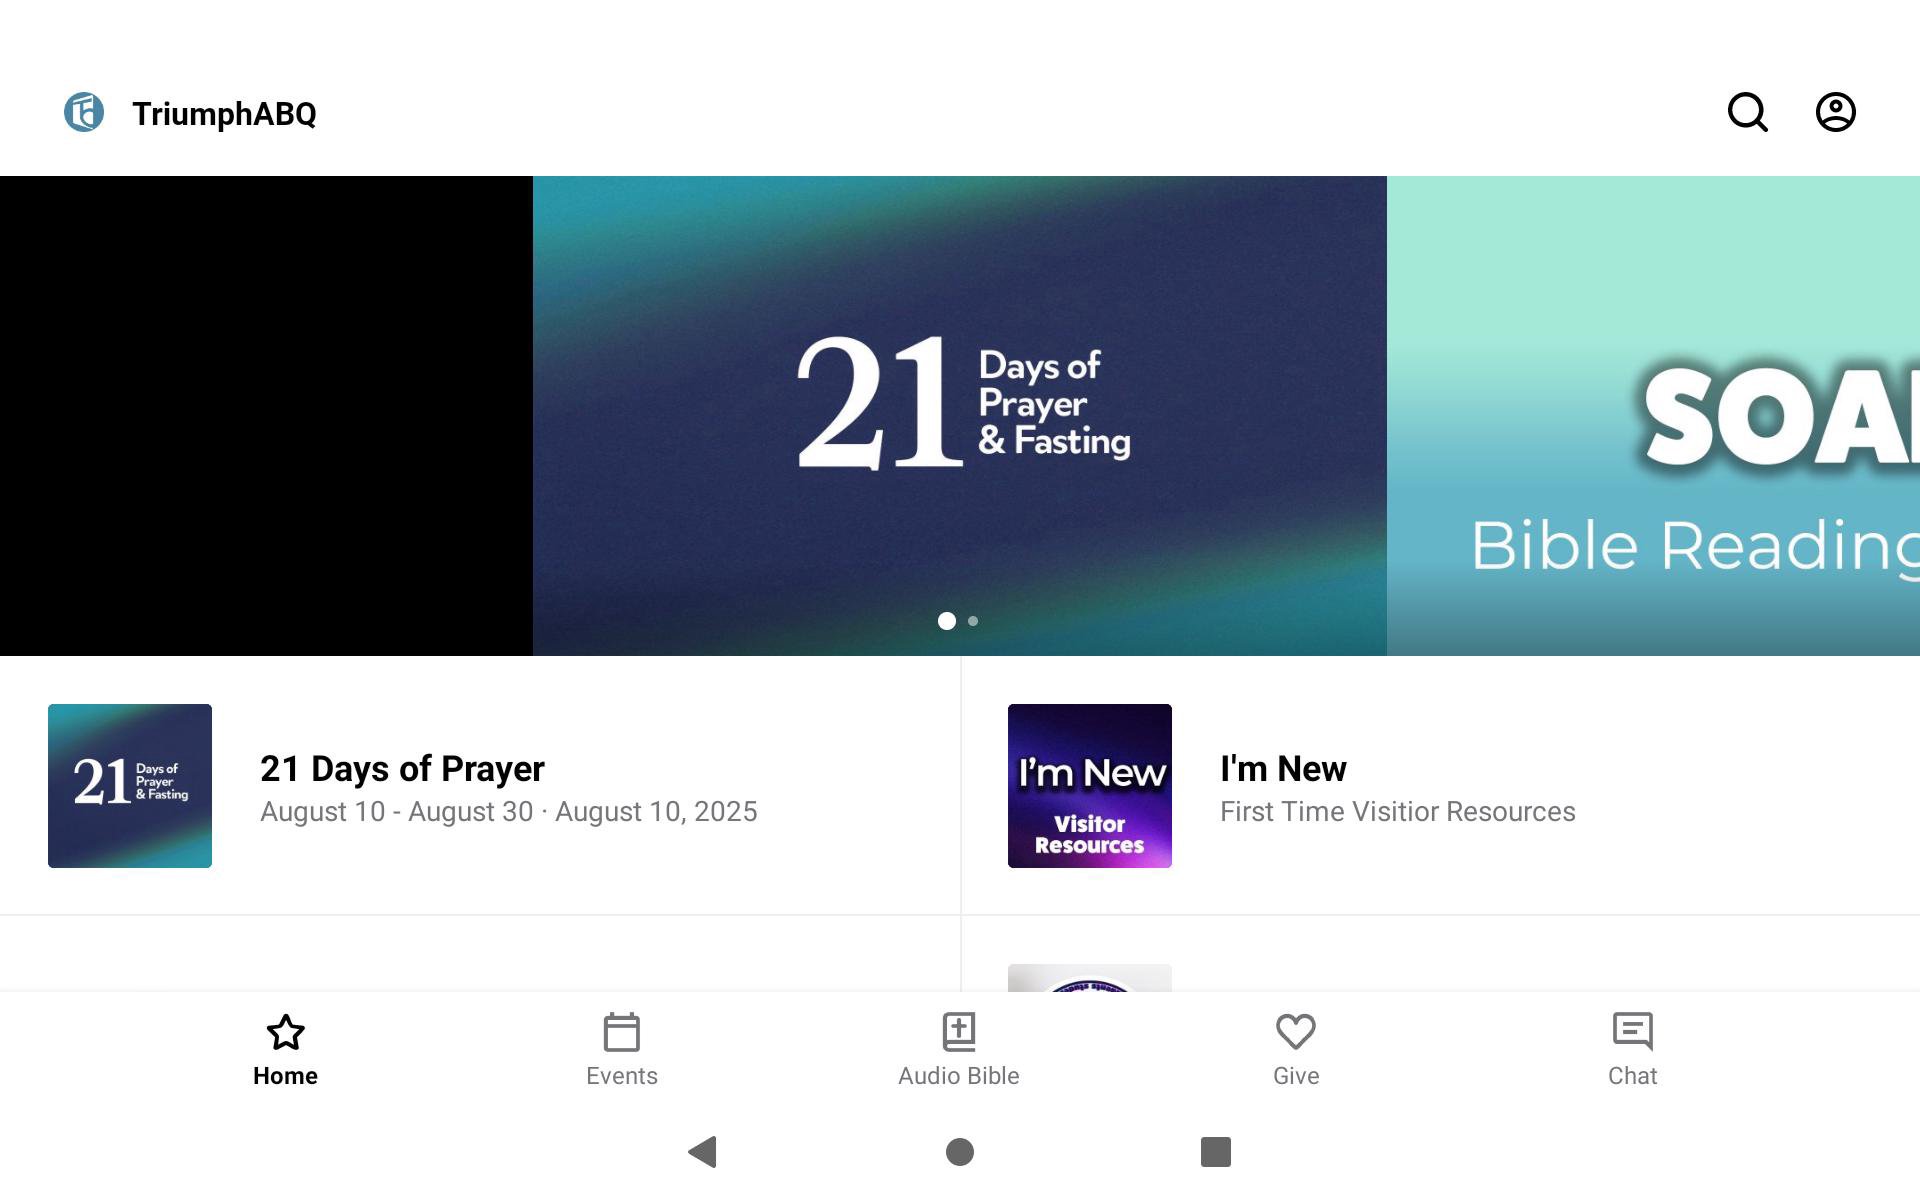The width and height of the screenshot is (1920, 1200).
Task: Open the Events calendar icon
Action: [x=622, y=1032]
